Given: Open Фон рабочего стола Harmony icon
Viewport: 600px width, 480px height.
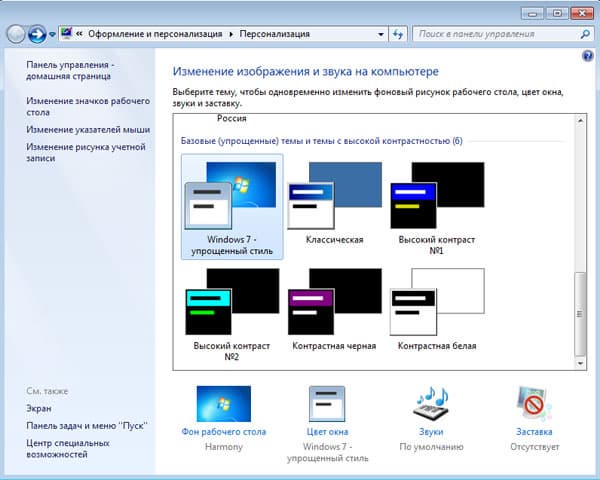Looking at the screenshot, I should 224,403.
